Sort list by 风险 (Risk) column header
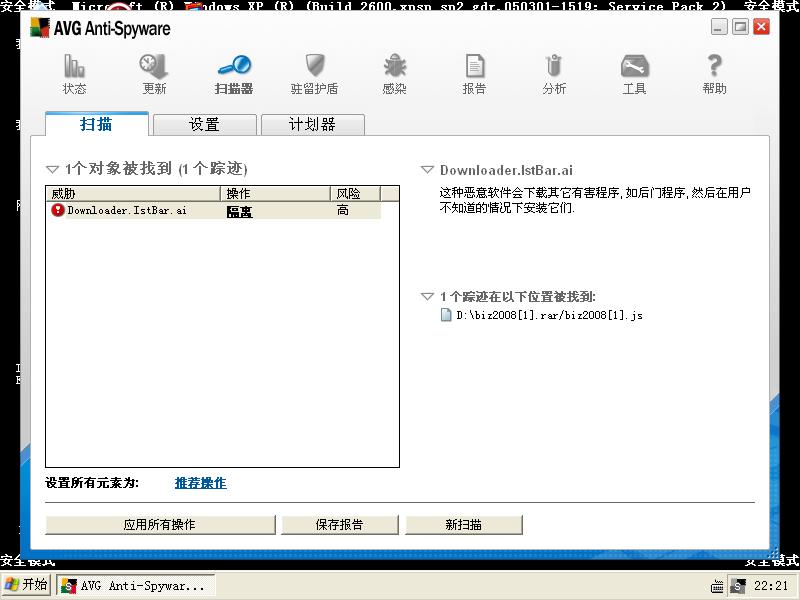Image resolution: width=800 pixels, height=600 pixels. tap(356, 193)
